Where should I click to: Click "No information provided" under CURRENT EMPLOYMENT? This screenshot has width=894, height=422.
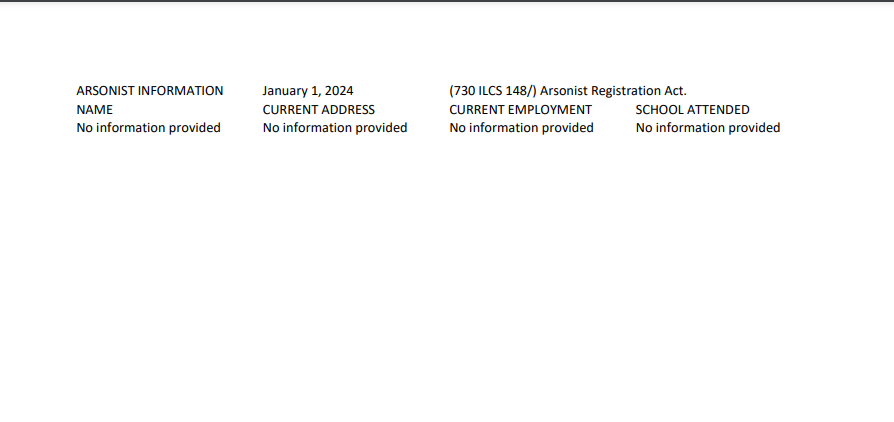(521, 128)
